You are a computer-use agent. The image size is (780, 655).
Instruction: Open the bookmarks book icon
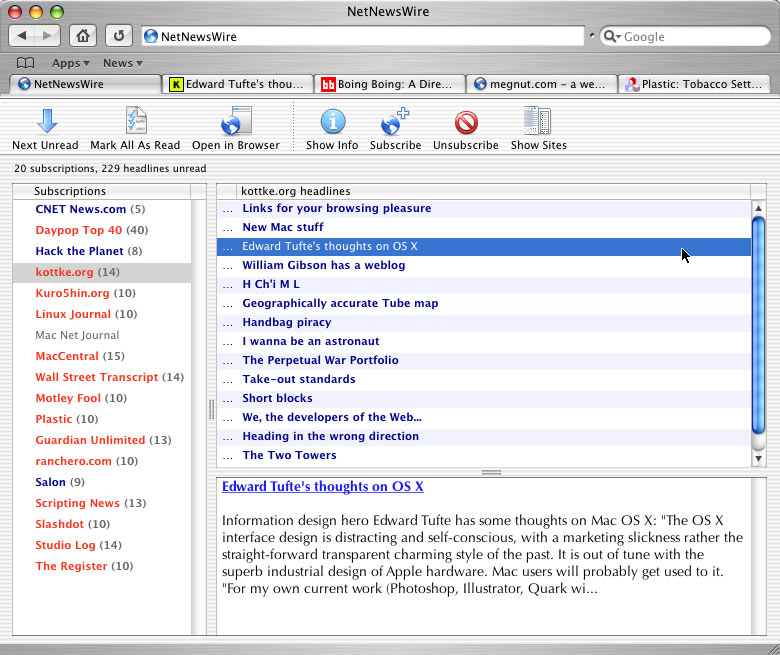pos(25,63)
